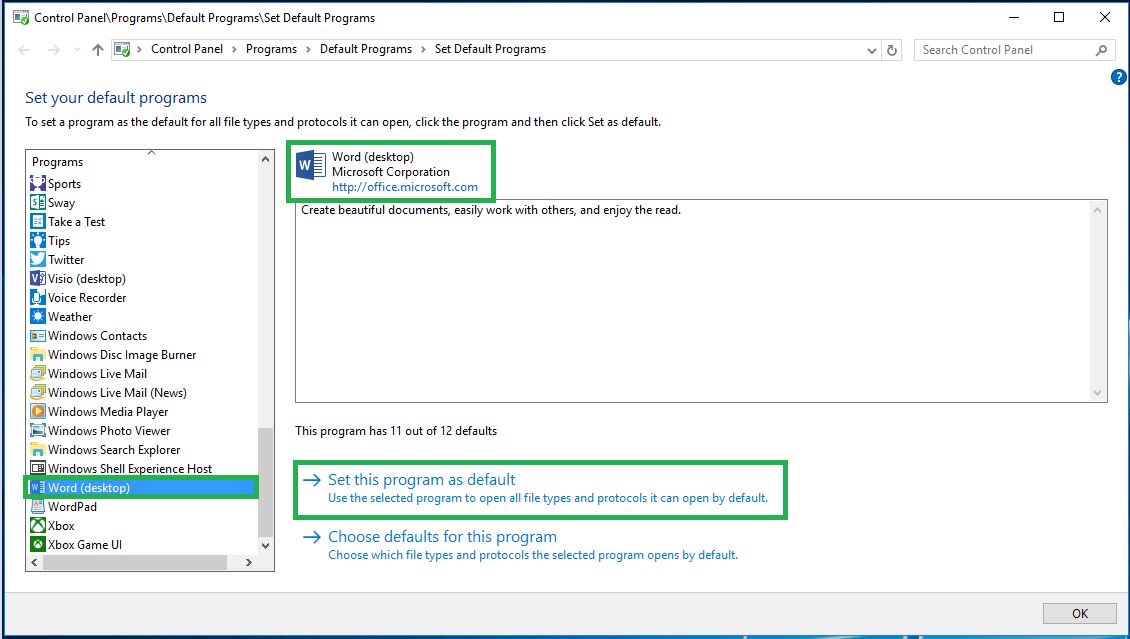Click the Sway program icon
This screenshot has width=1130, height=639.
tap(37, 202)
